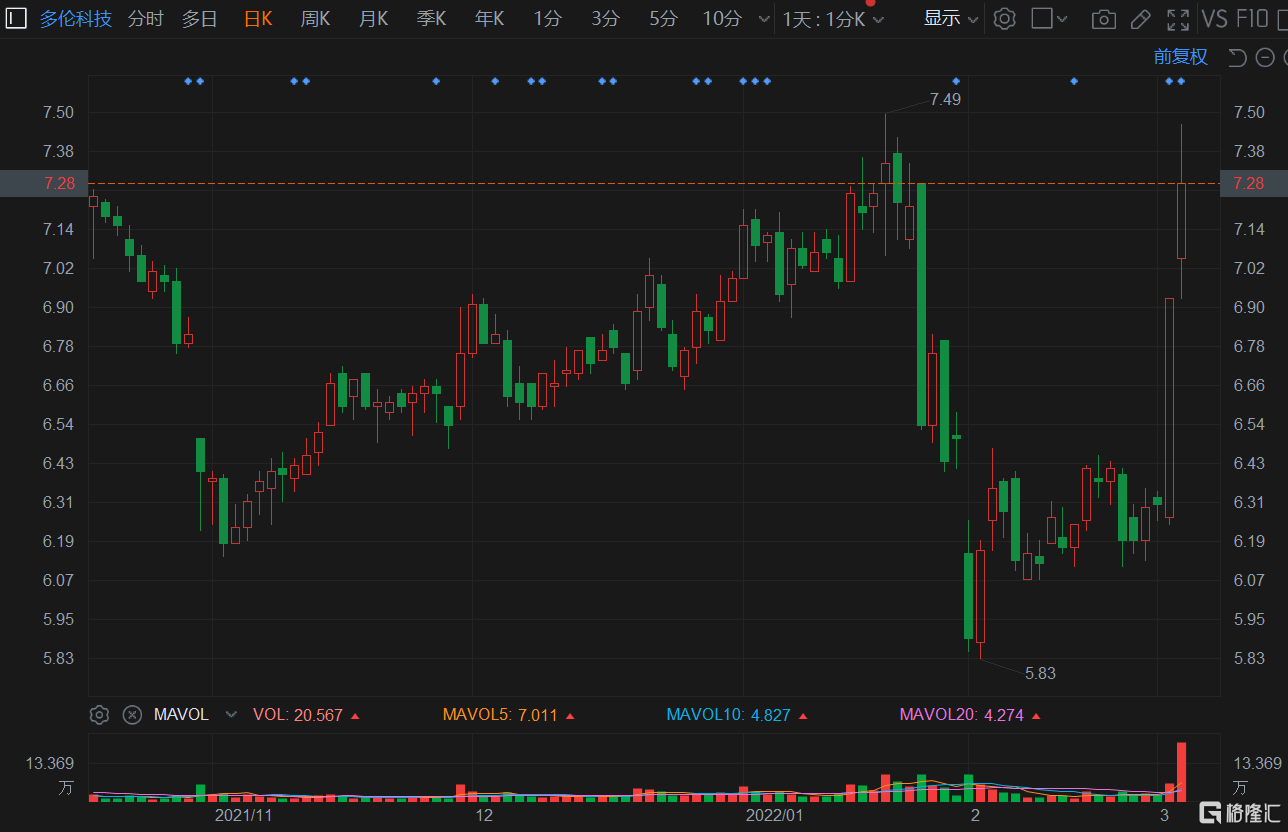Click the 13.369 volume label on left axis
Viewport: 1288px width, 832px height.
(51, 763)
